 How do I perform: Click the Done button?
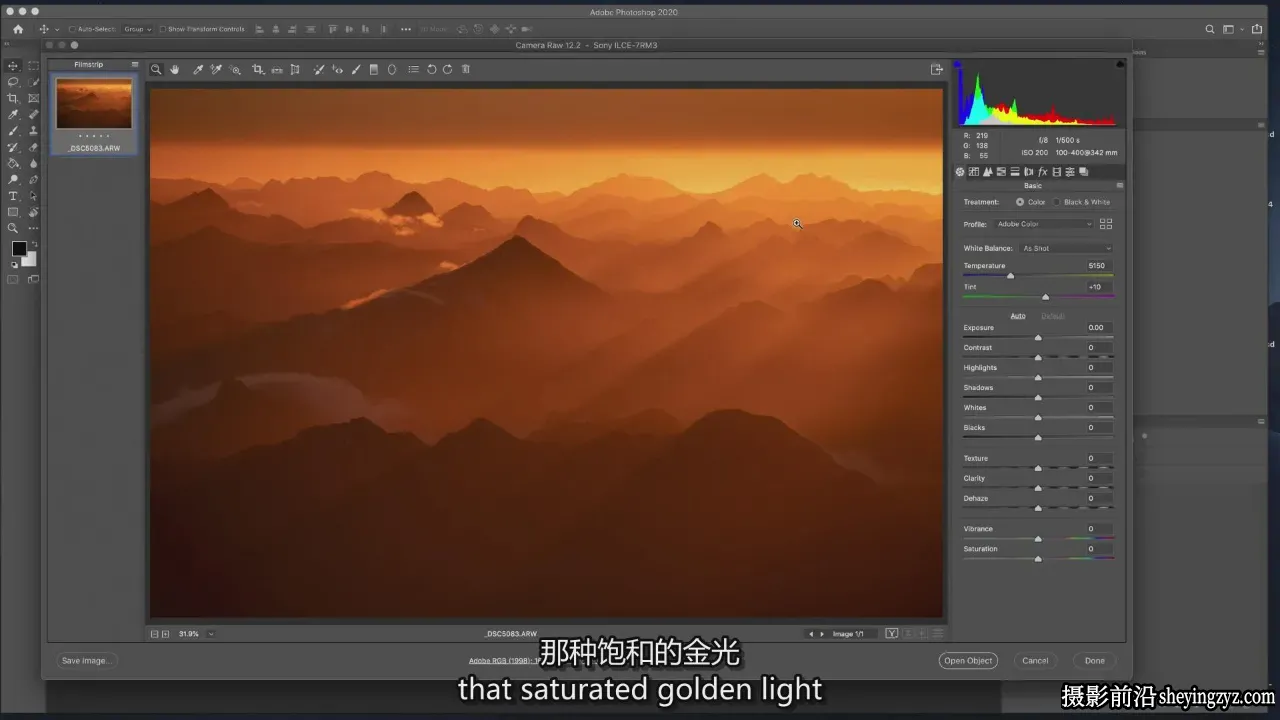click(x=1095, y=660)
